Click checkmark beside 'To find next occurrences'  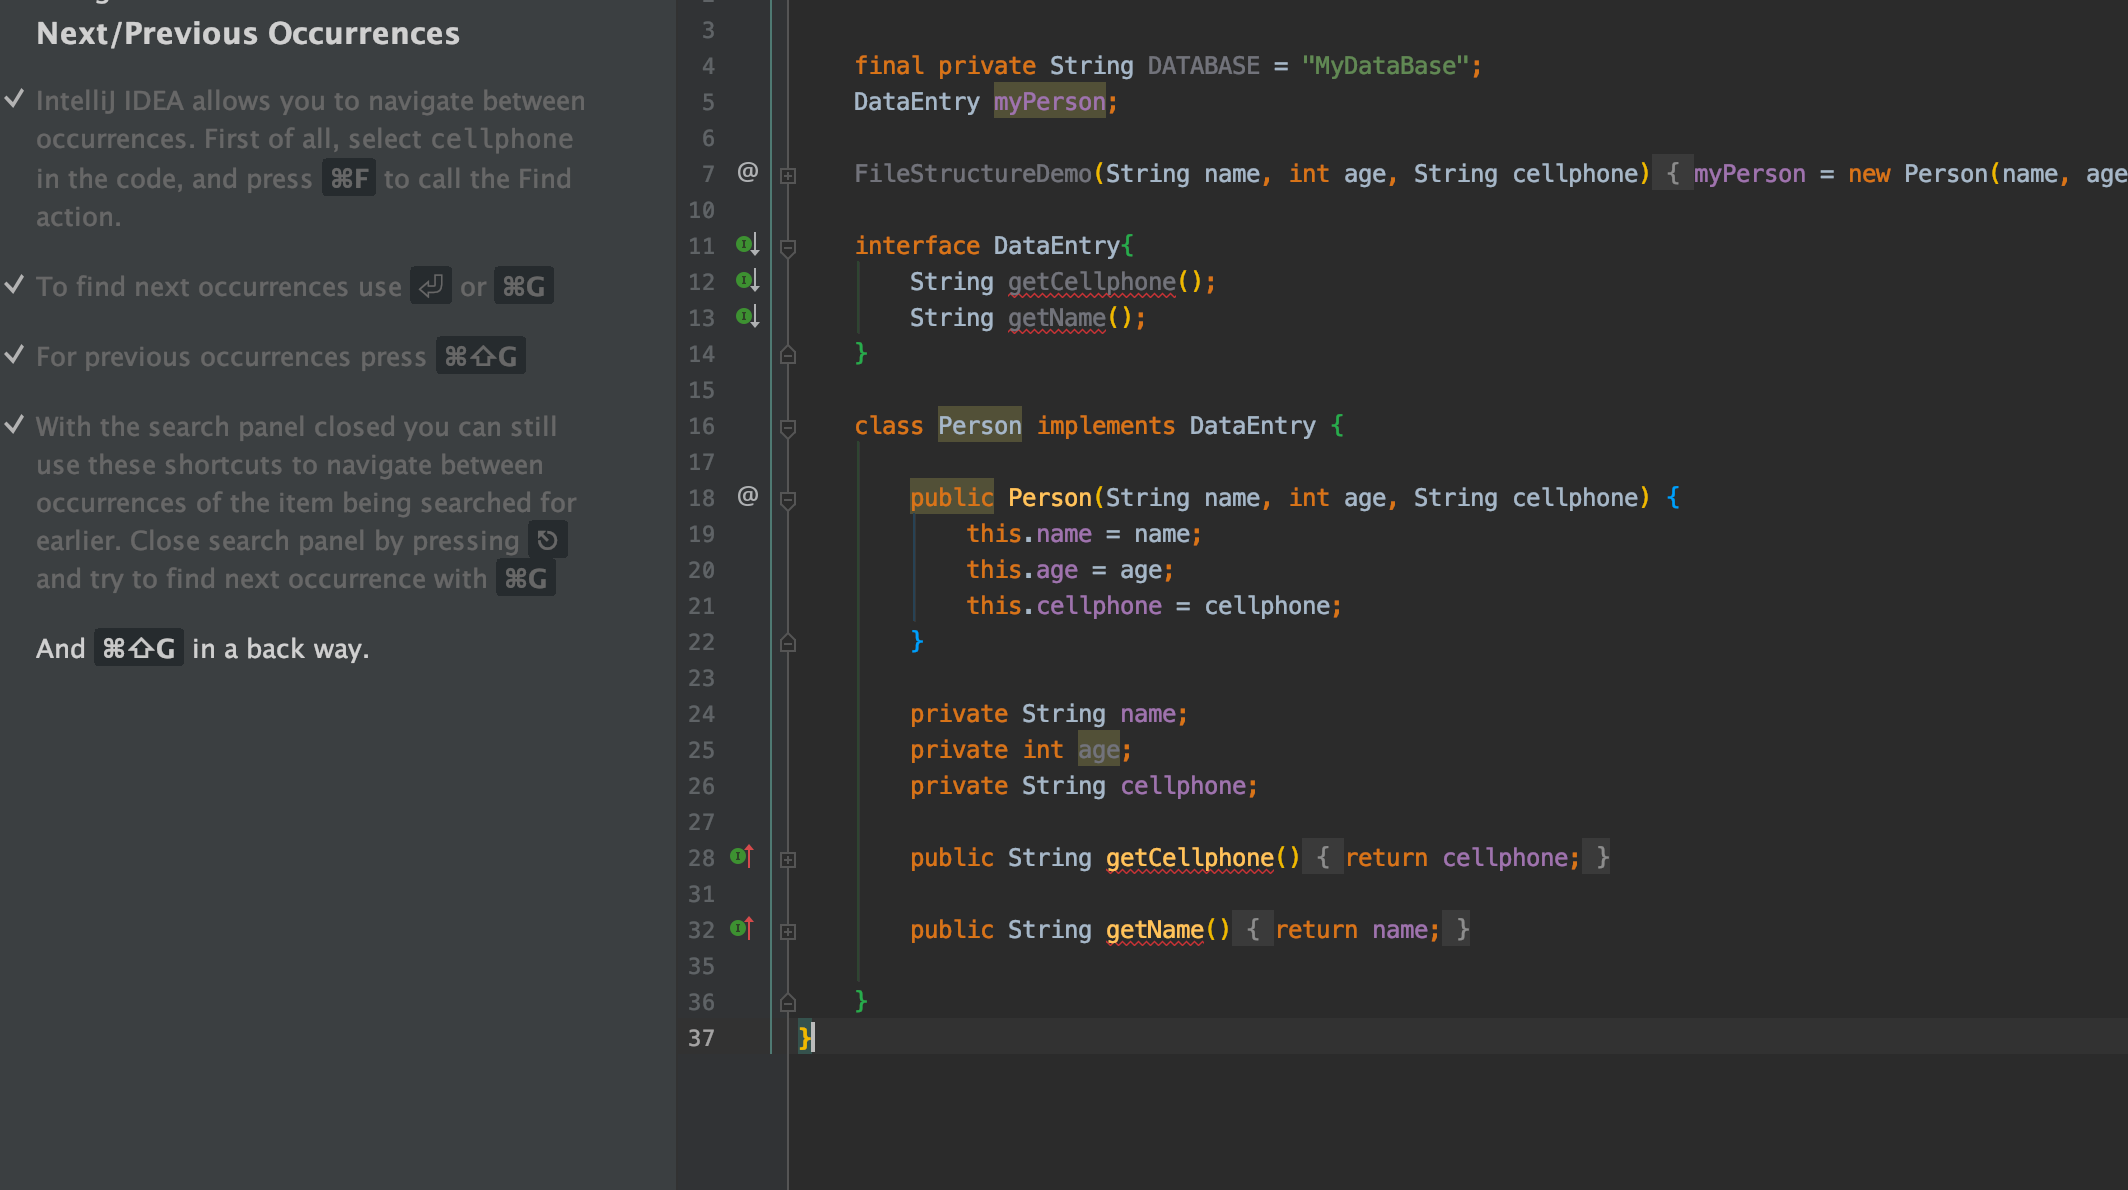(15, 285)
